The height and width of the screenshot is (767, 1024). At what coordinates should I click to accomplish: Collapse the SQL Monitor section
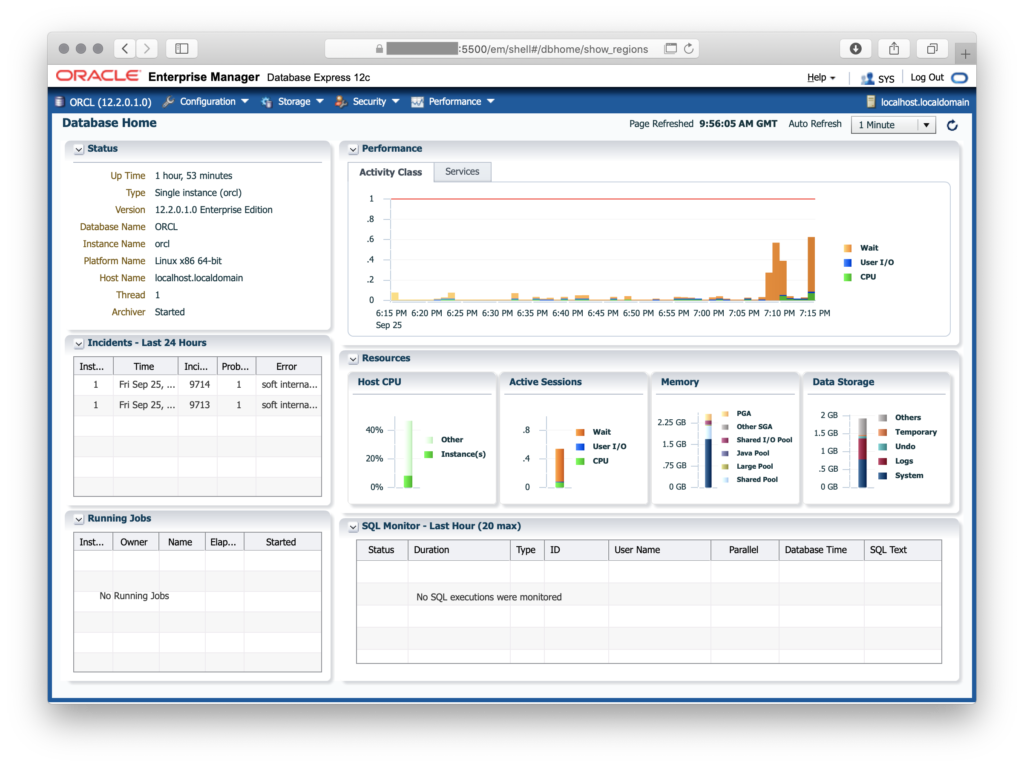pyautogui.click(x=353, y=527)
